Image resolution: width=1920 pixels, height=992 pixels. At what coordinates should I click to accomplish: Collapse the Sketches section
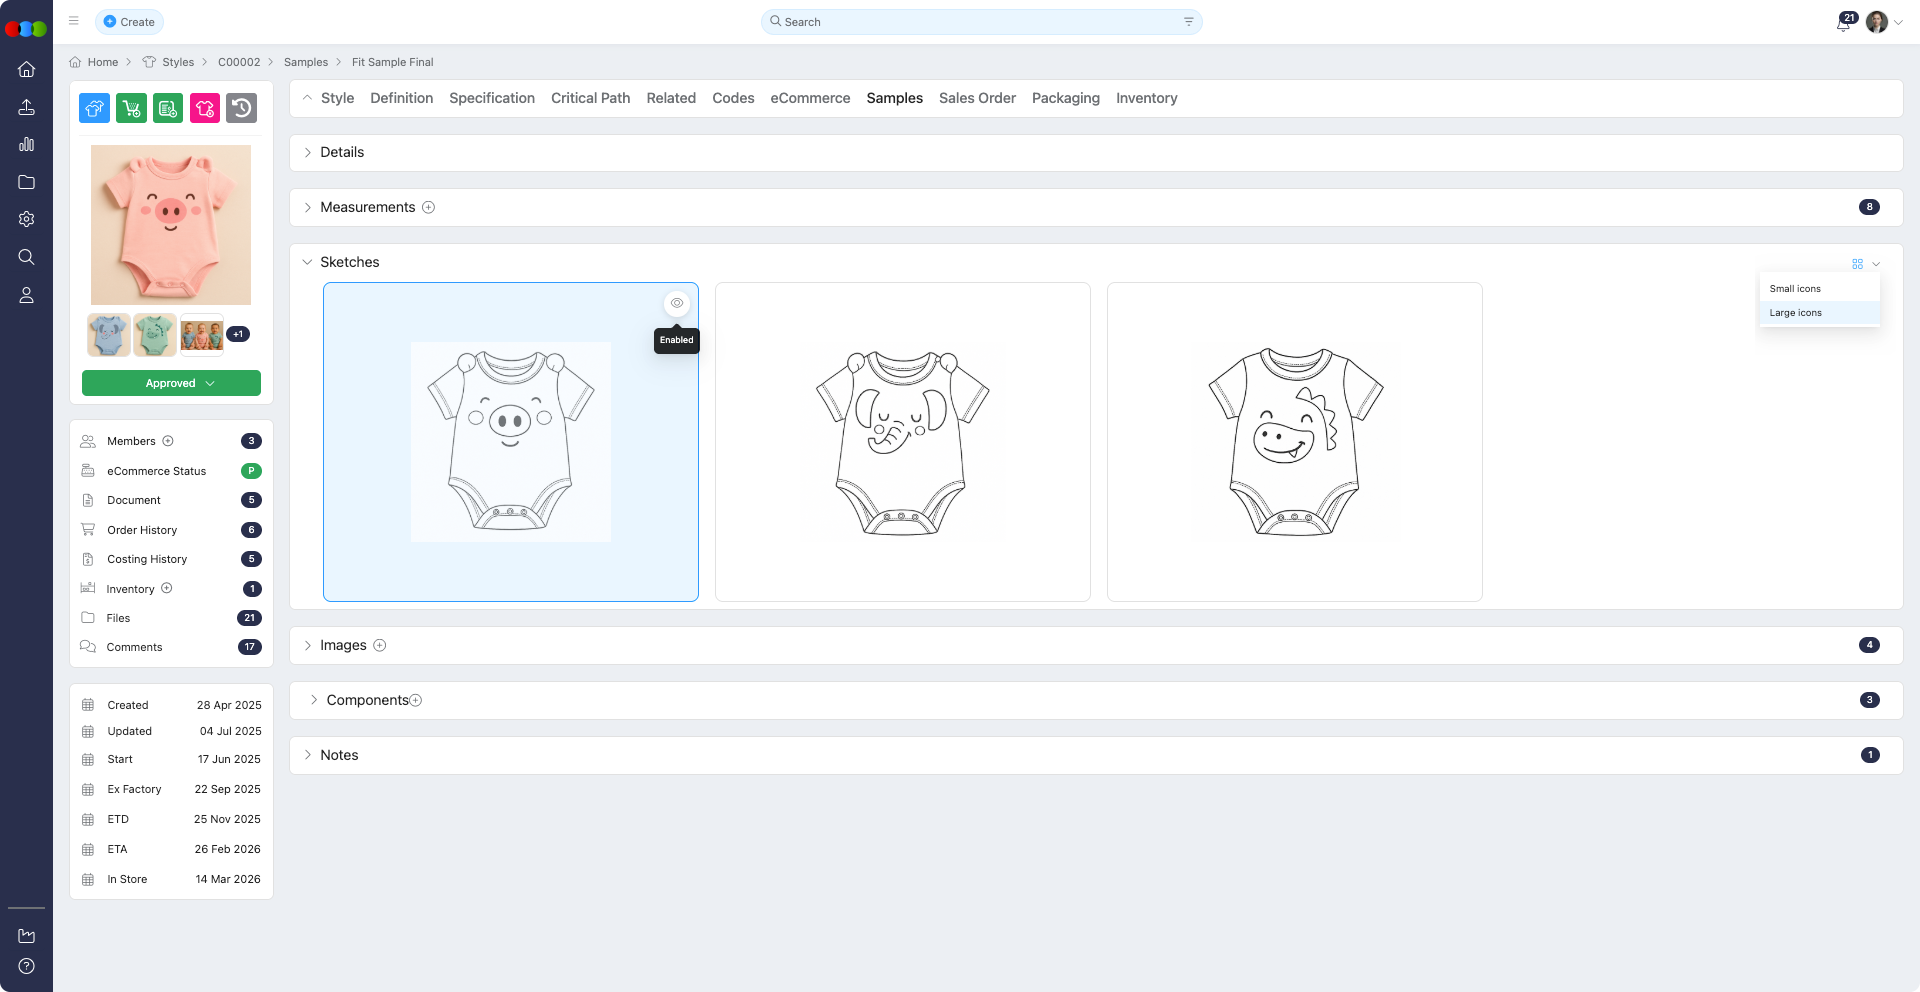point(307,262)
